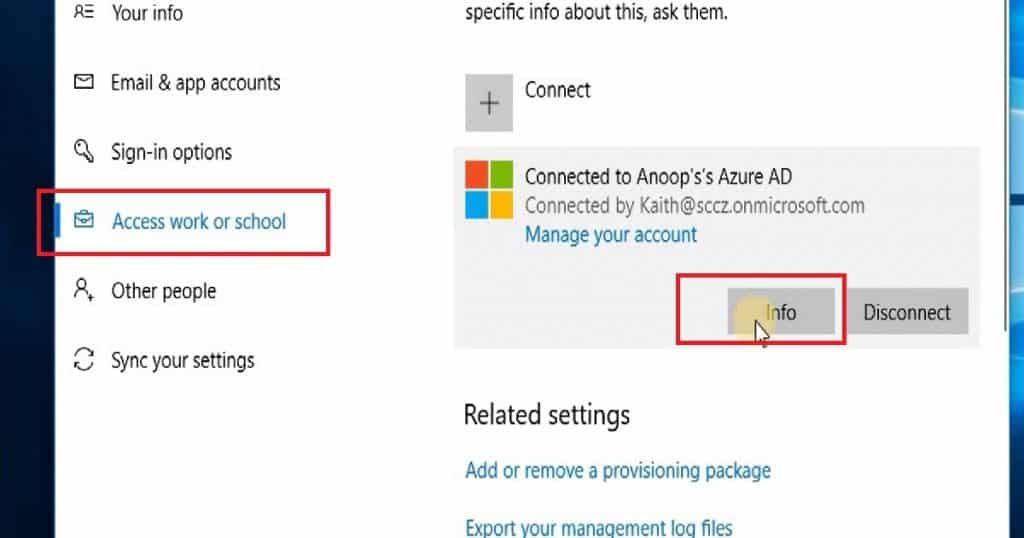Navigate to the Other people section
This screenshot has height=538, width=1024.
[164, 291]
